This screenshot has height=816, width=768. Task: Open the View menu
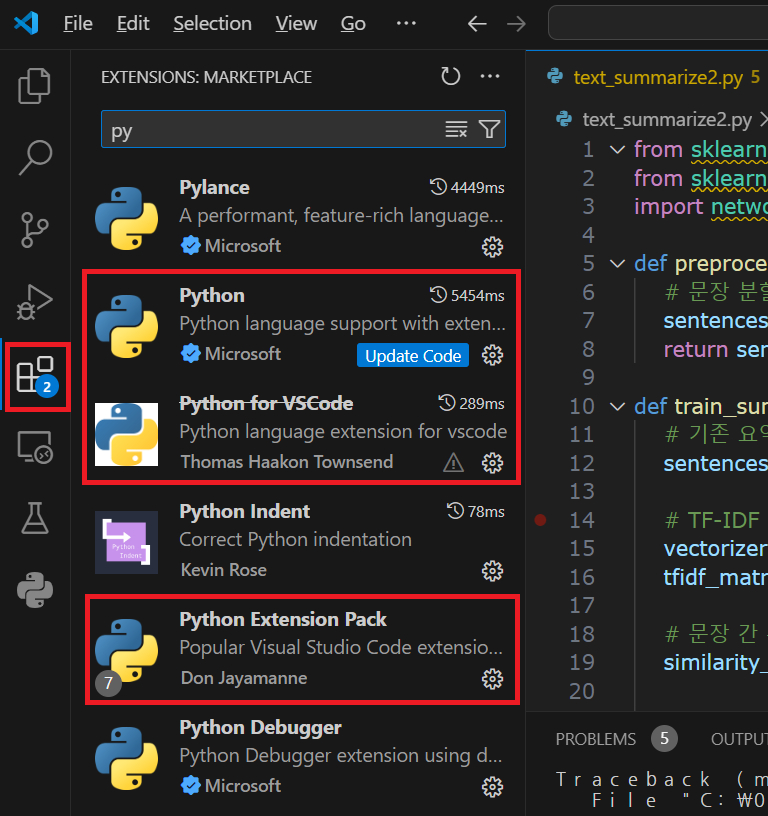click(296, 23)
